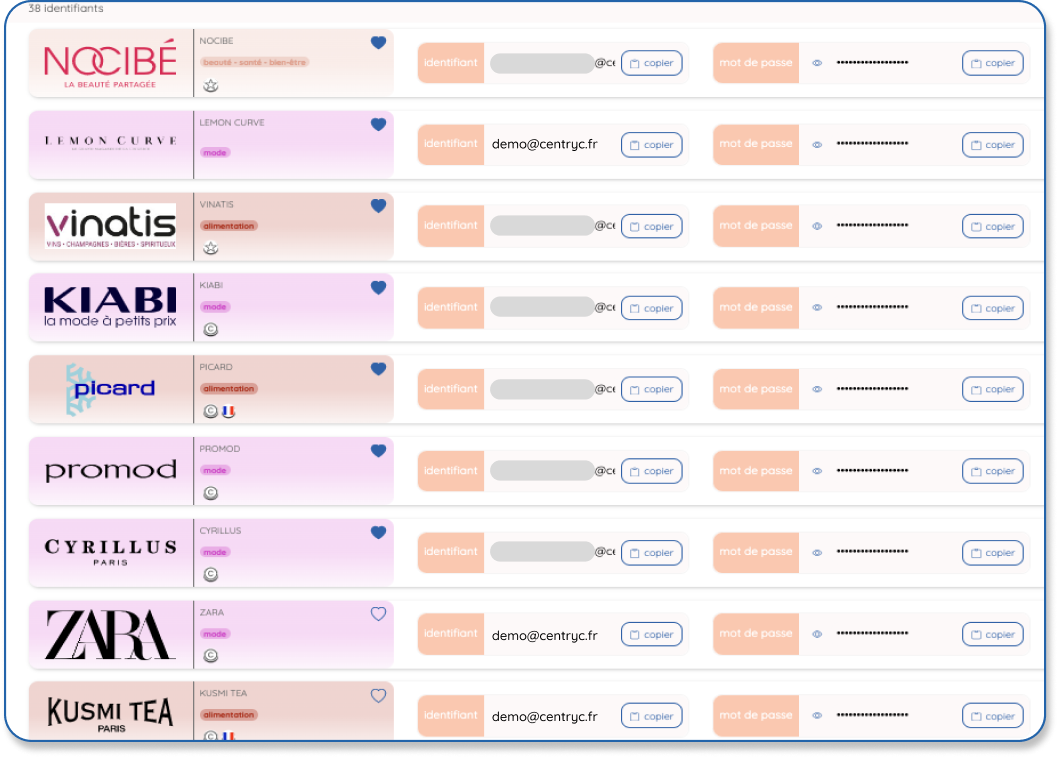Click the Kusmi Tea identifiant email field
Image resolution: width=1058 pixels, height=757 pixels.
coord(544,716)
